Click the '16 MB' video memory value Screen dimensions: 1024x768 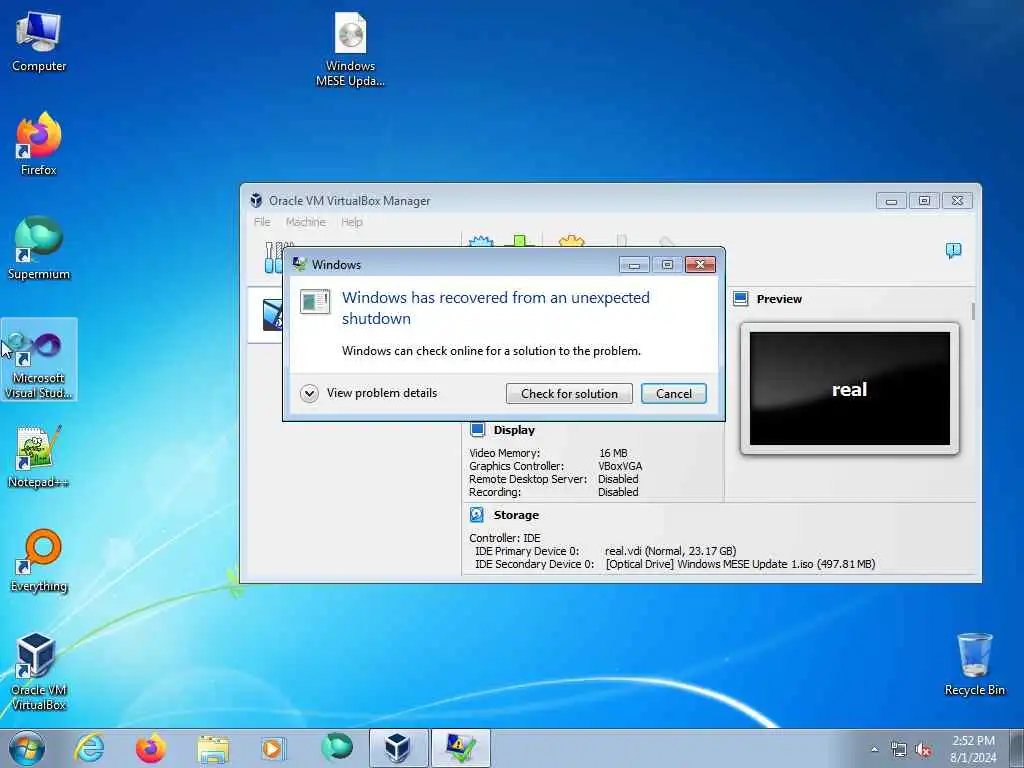click(x=613, y=453)
